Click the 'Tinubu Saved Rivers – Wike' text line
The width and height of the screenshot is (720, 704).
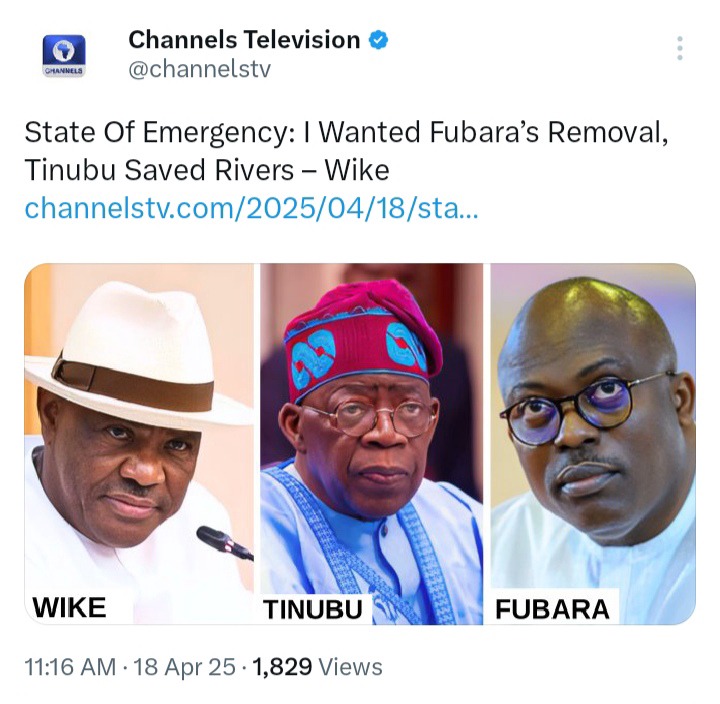[x=207, y=170]
